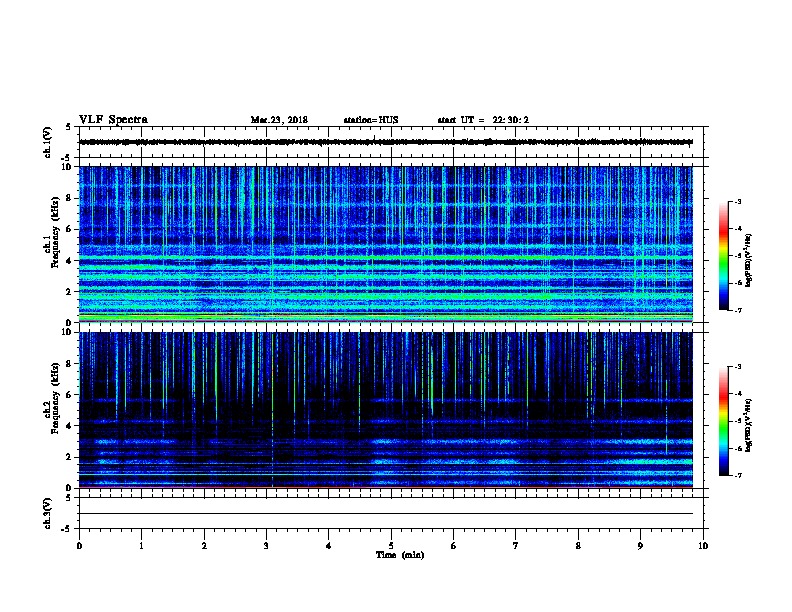The height and width of the screenshot is (612, 792).
Task: Click time axis tick label "6"
Action: click(454, 546)
